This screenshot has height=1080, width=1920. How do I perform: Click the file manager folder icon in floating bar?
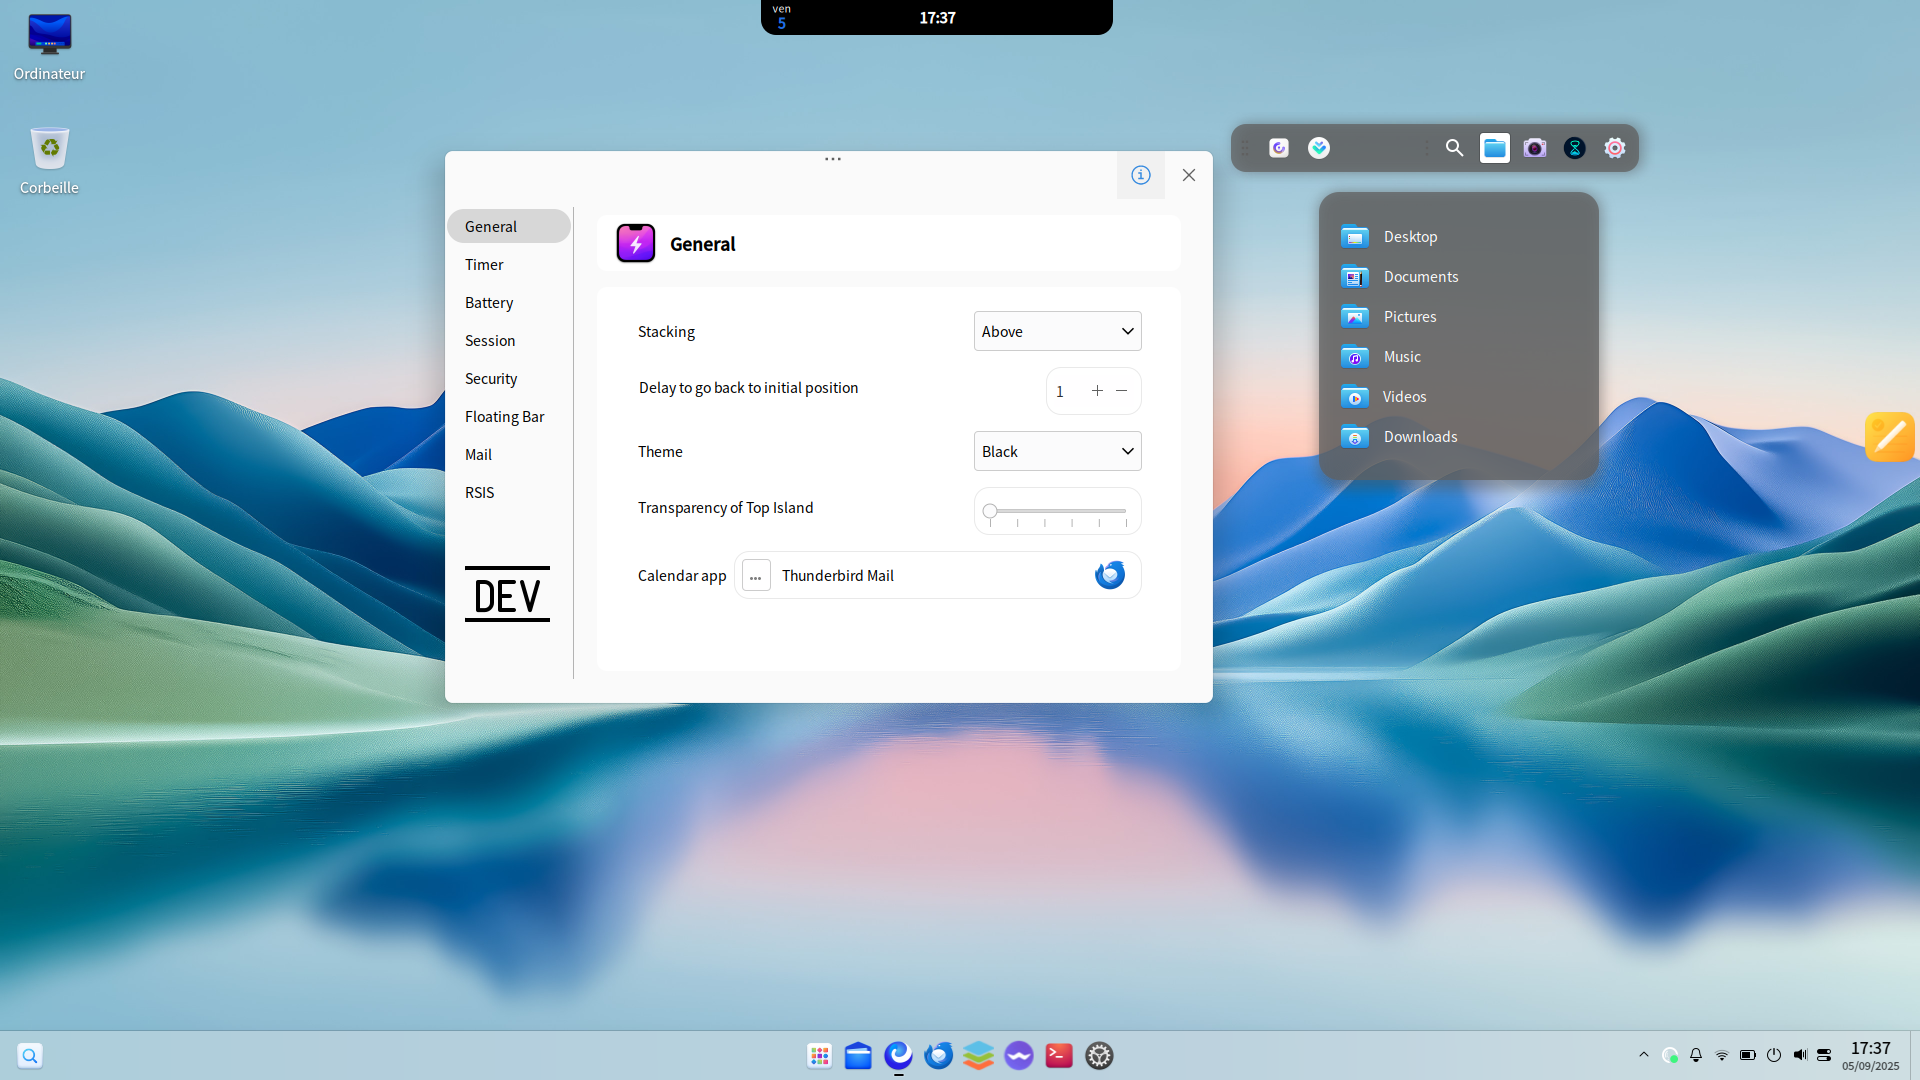pos(1494,148)
